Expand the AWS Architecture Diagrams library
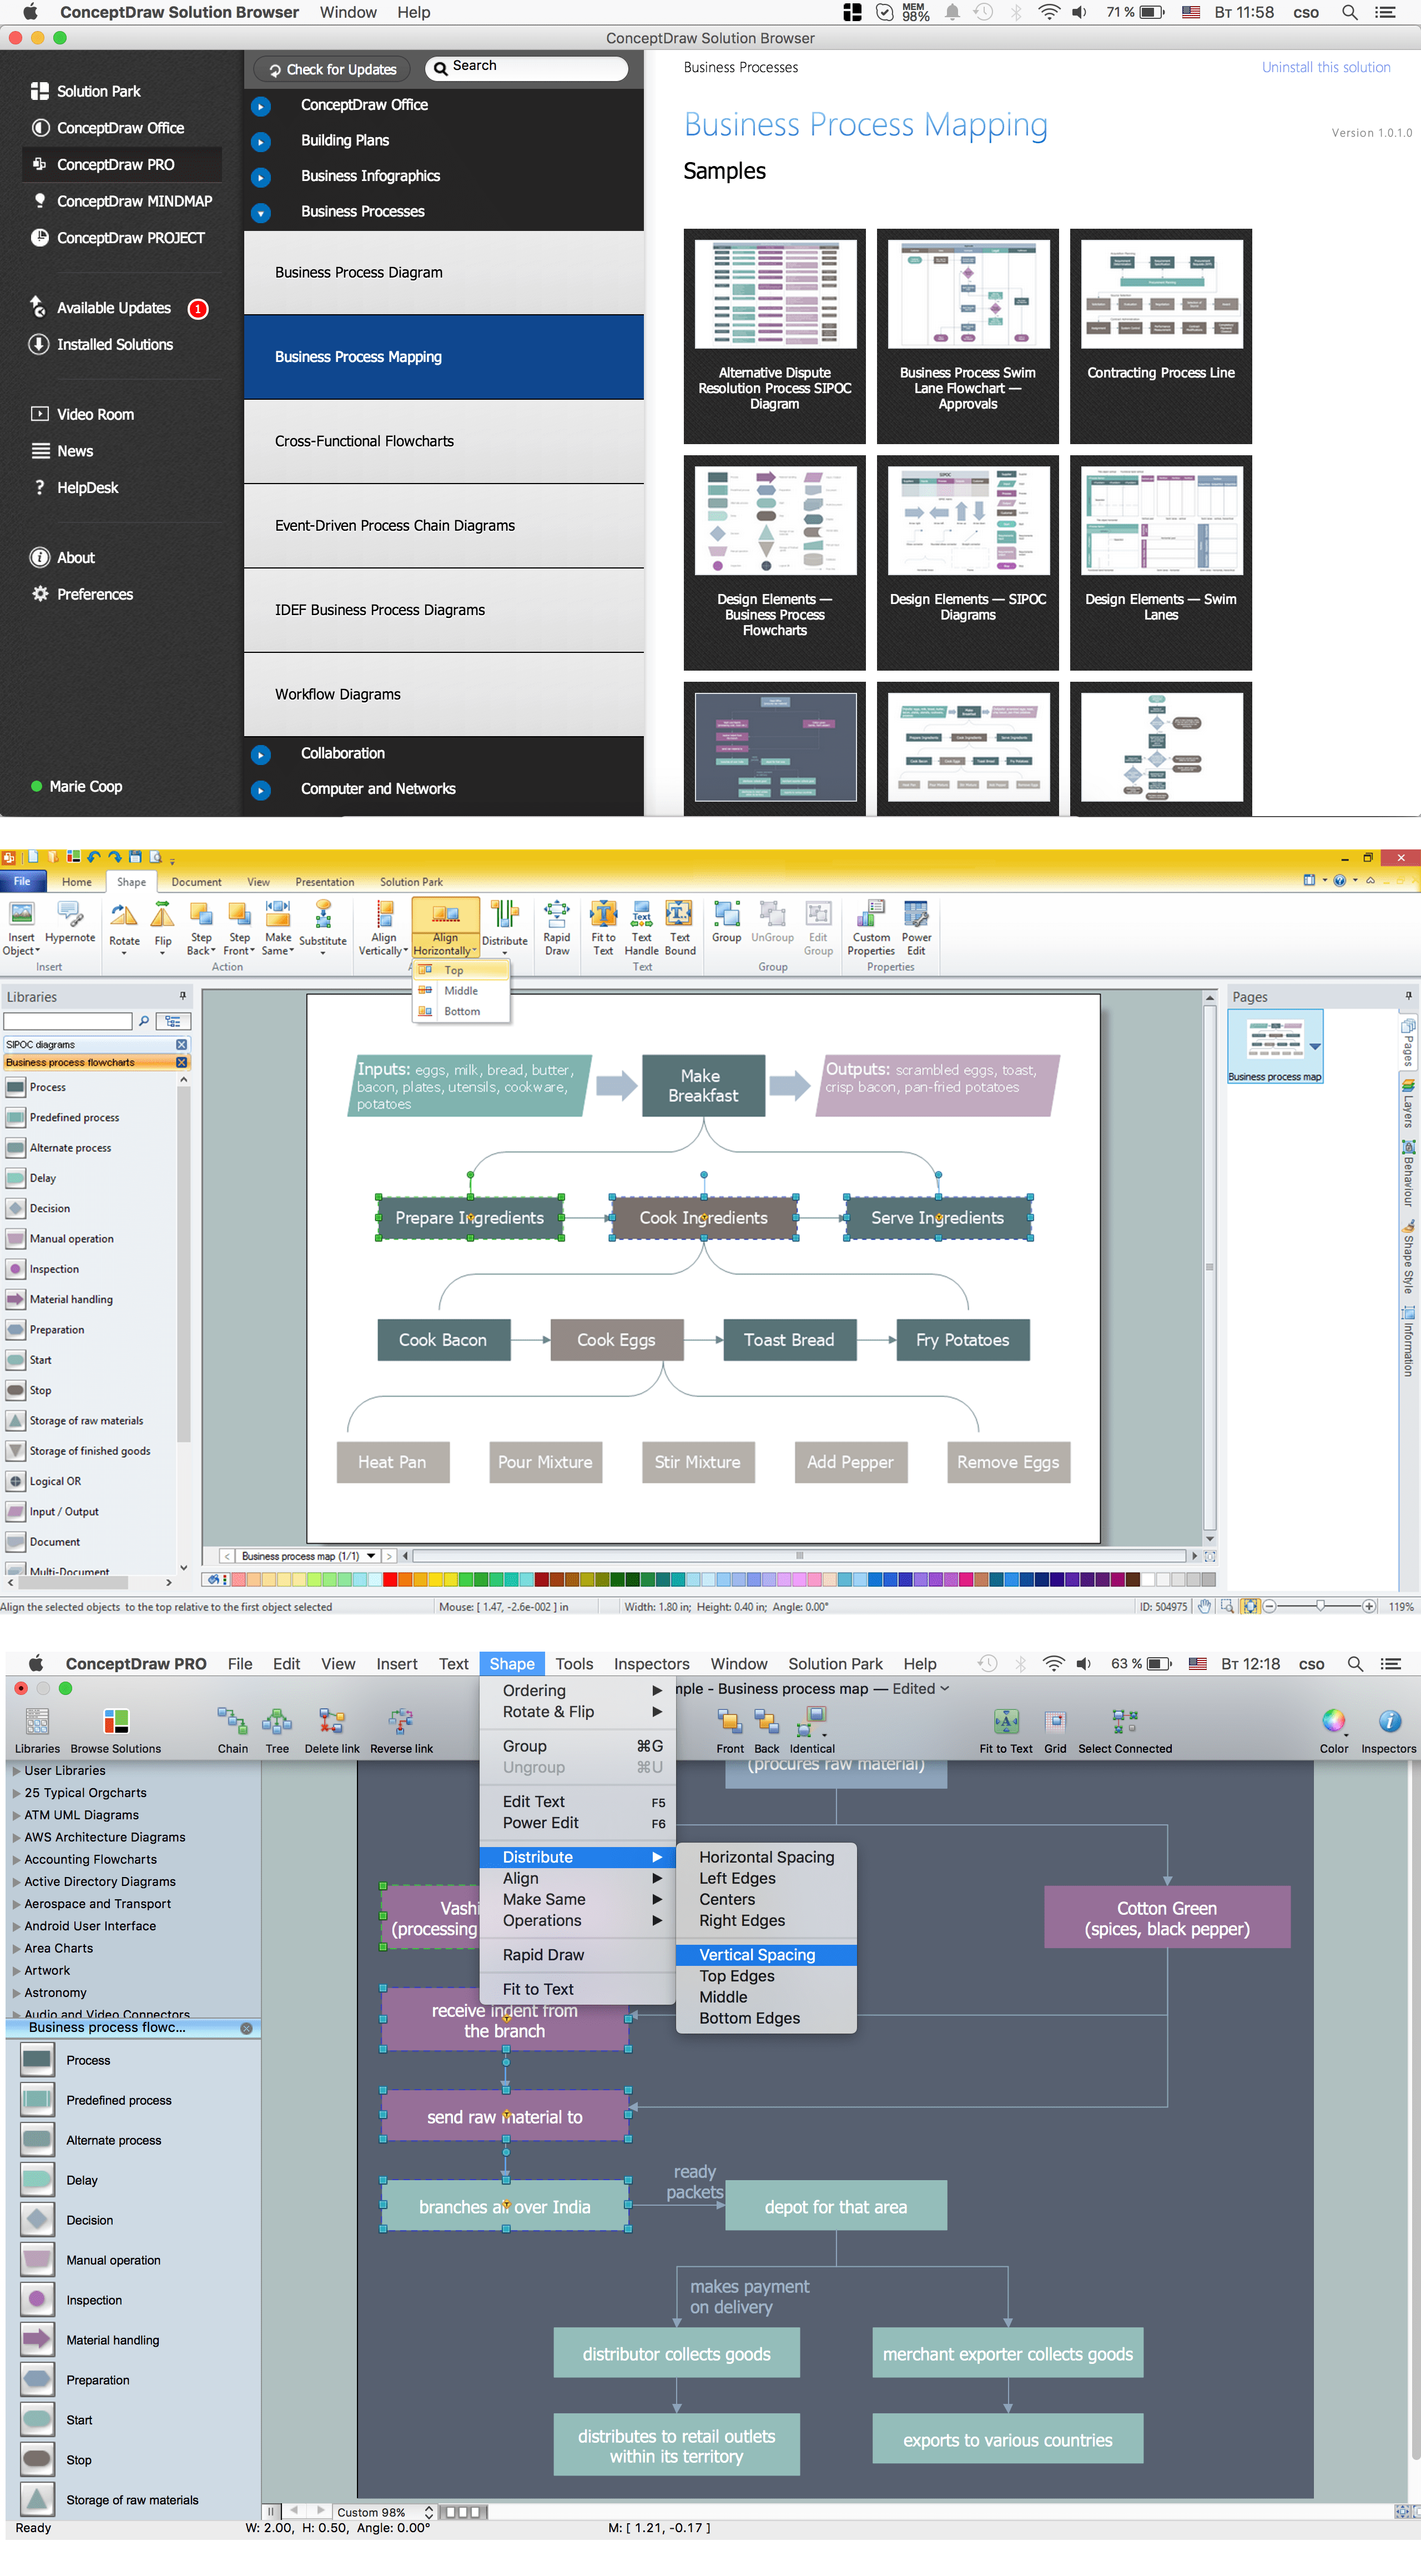Viewport: 1421px width, 2576px height. 17,1837
